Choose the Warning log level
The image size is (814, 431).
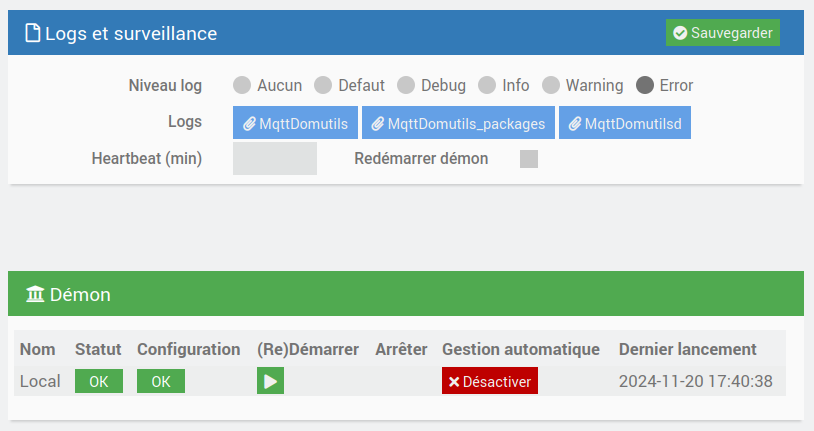tap(551, 85)
